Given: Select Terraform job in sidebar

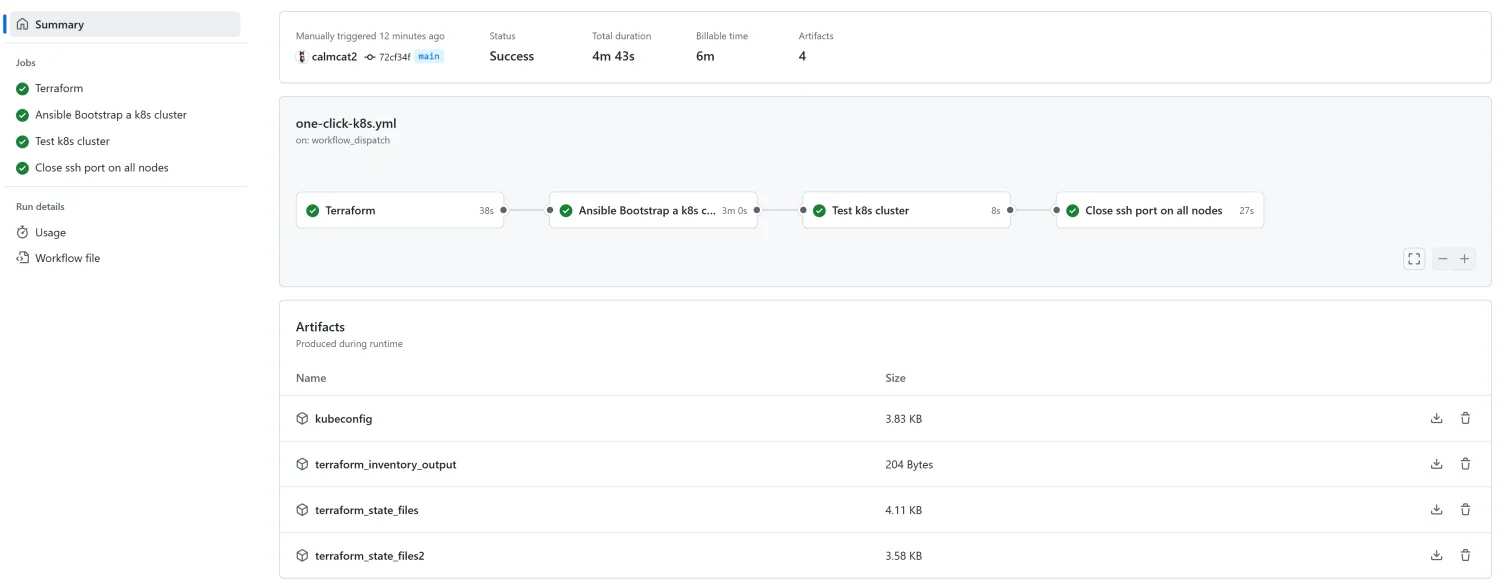Looking at the screenshot, I should 59,88.
